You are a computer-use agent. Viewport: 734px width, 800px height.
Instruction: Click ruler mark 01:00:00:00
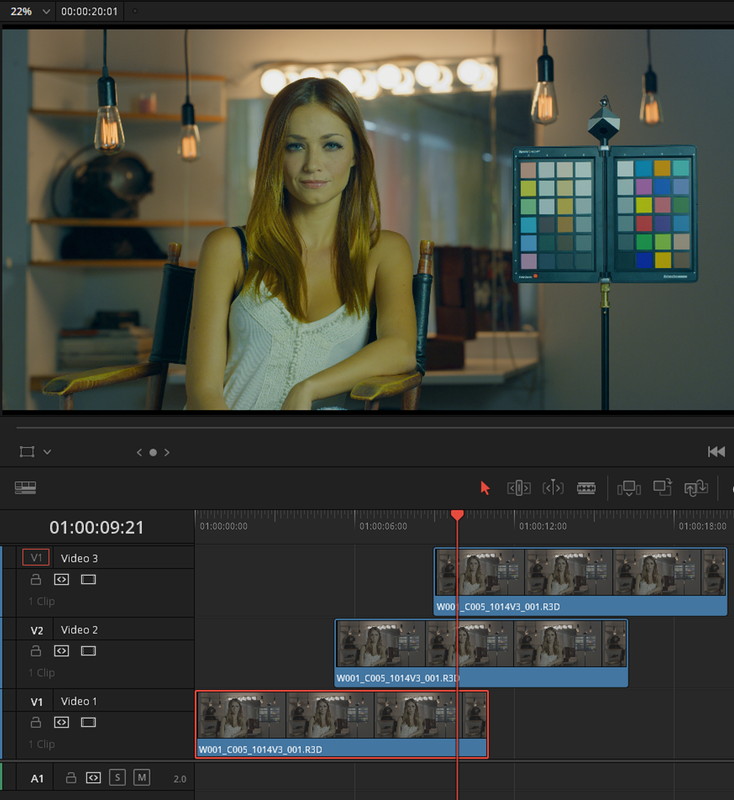(223, 526)
